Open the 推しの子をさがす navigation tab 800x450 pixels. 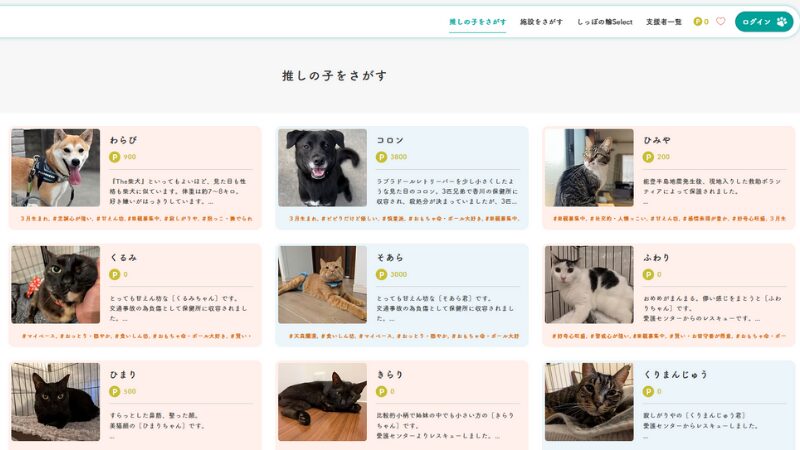pyautogui.click(x=478, y=22)
